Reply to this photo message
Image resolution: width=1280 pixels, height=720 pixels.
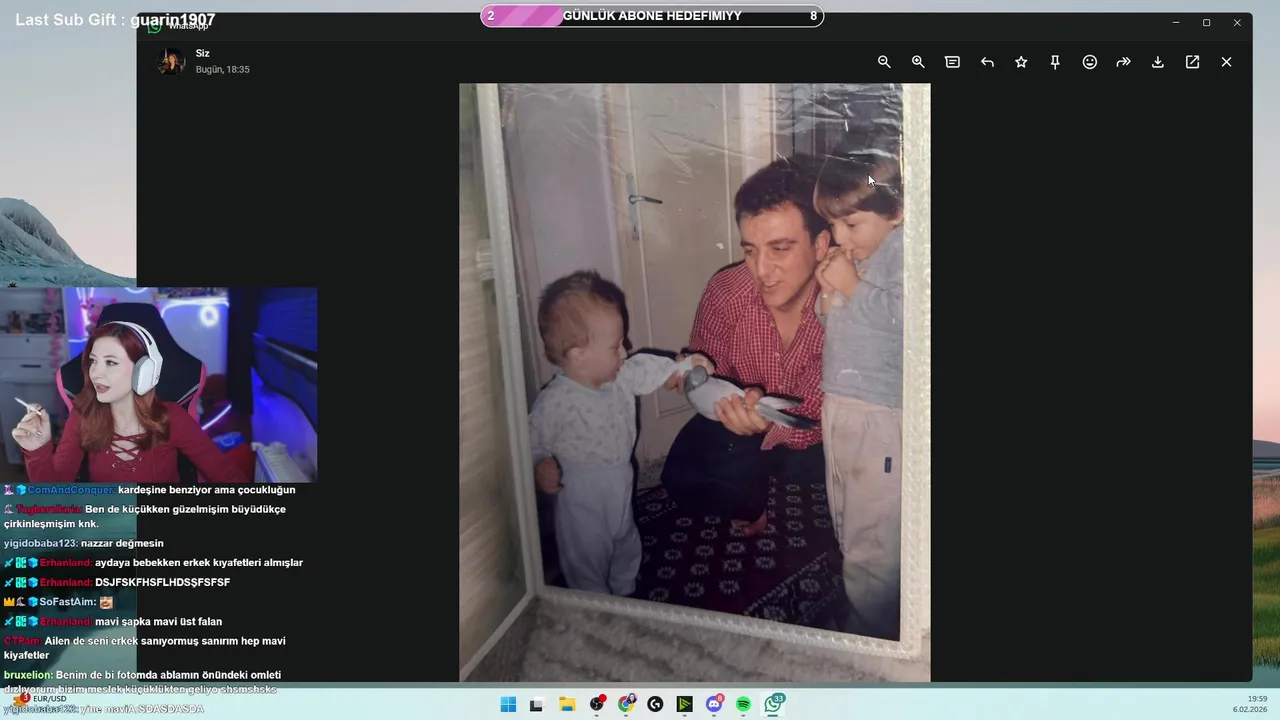(x=987, y=62)
